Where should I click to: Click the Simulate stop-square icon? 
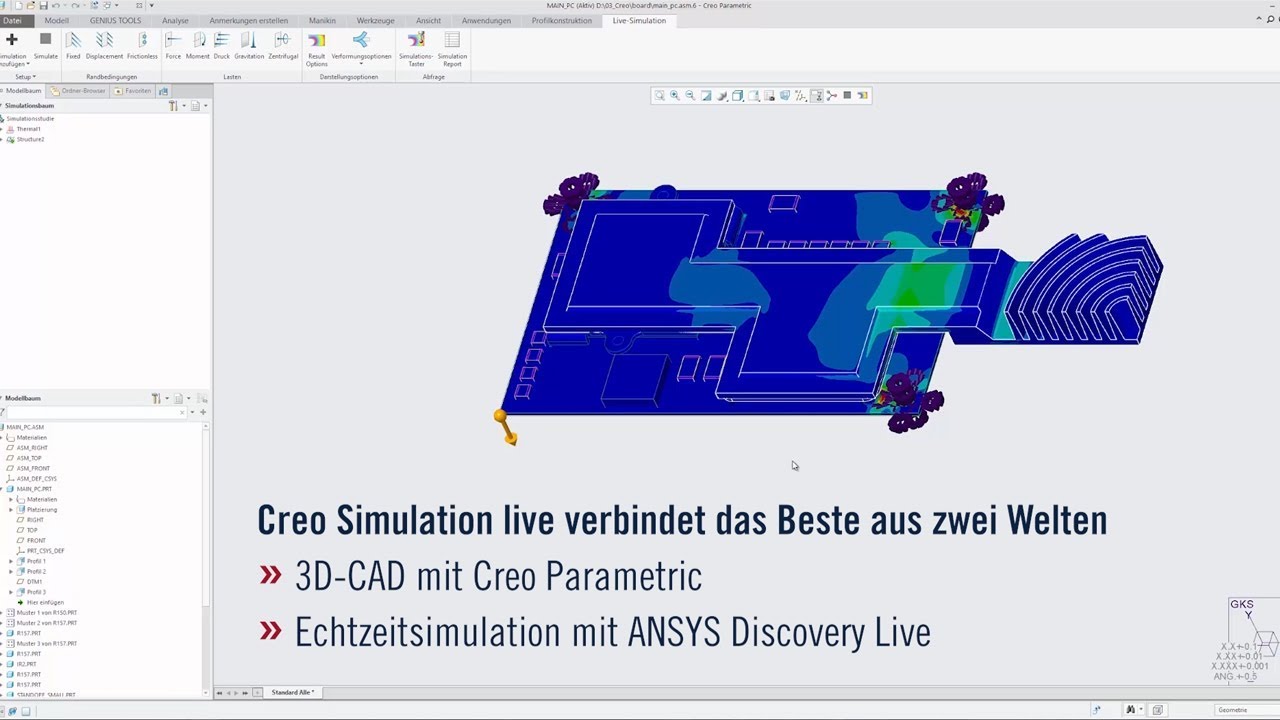(45, 40)
